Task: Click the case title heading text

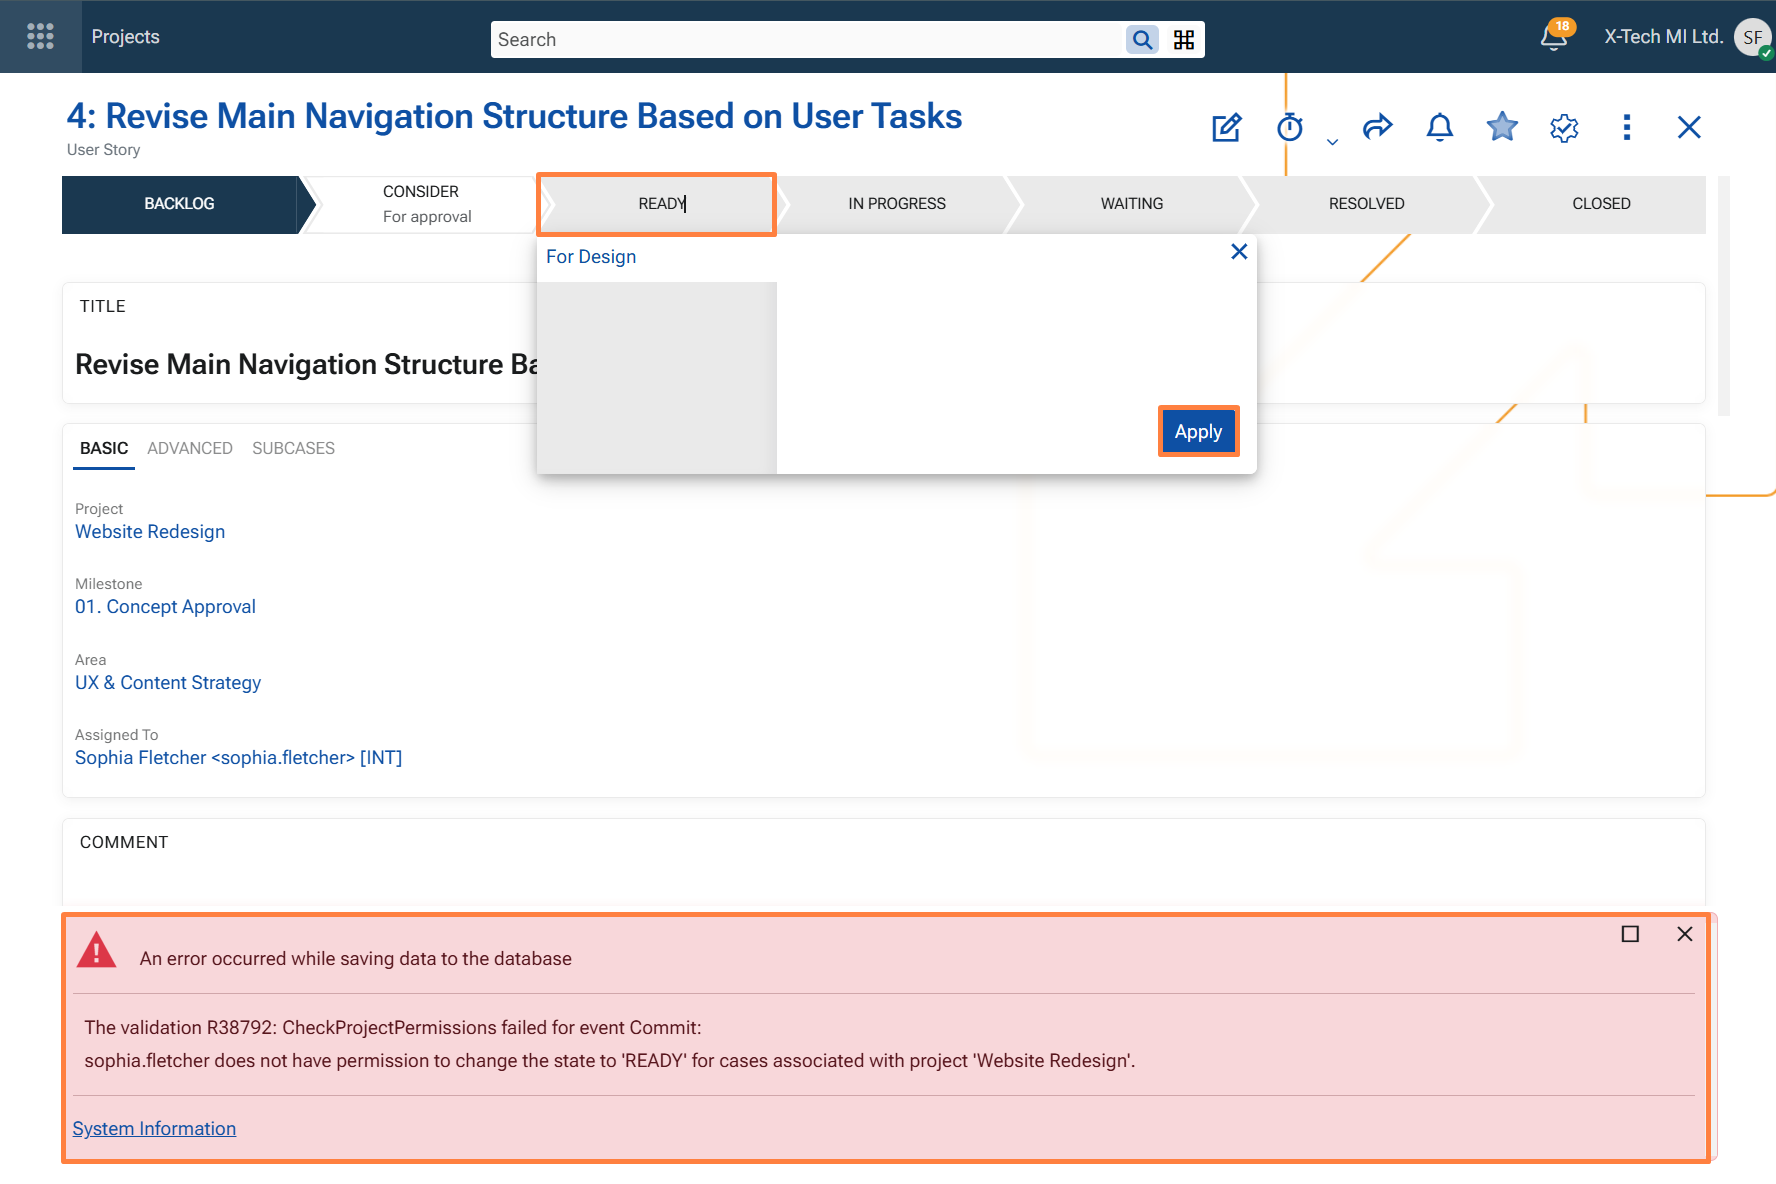Action: (514, 116)
